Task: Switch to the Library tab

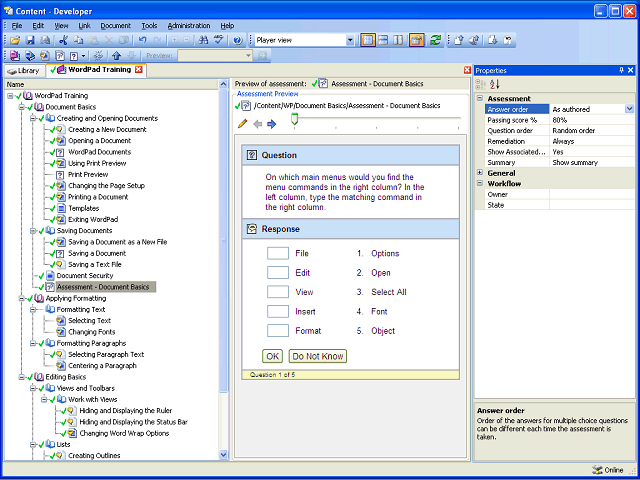Action: [x=24, y=71]
